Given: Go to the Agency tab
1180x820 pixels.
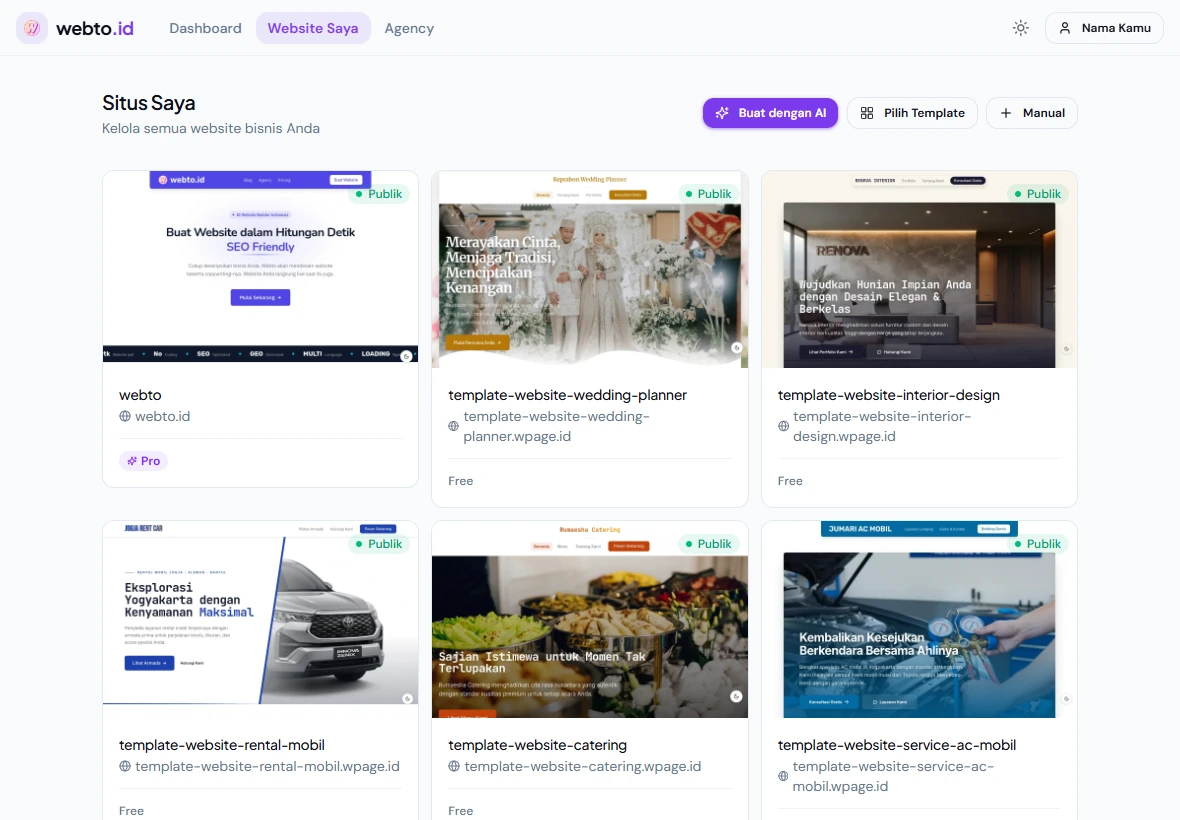Looking at the screenshot, I should [409, 28].
